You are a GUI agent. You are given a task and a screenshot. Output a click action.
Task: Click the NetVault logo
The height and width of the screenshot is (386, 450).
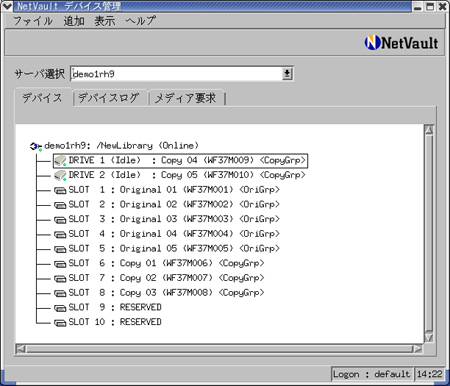[x=401, y=43]
